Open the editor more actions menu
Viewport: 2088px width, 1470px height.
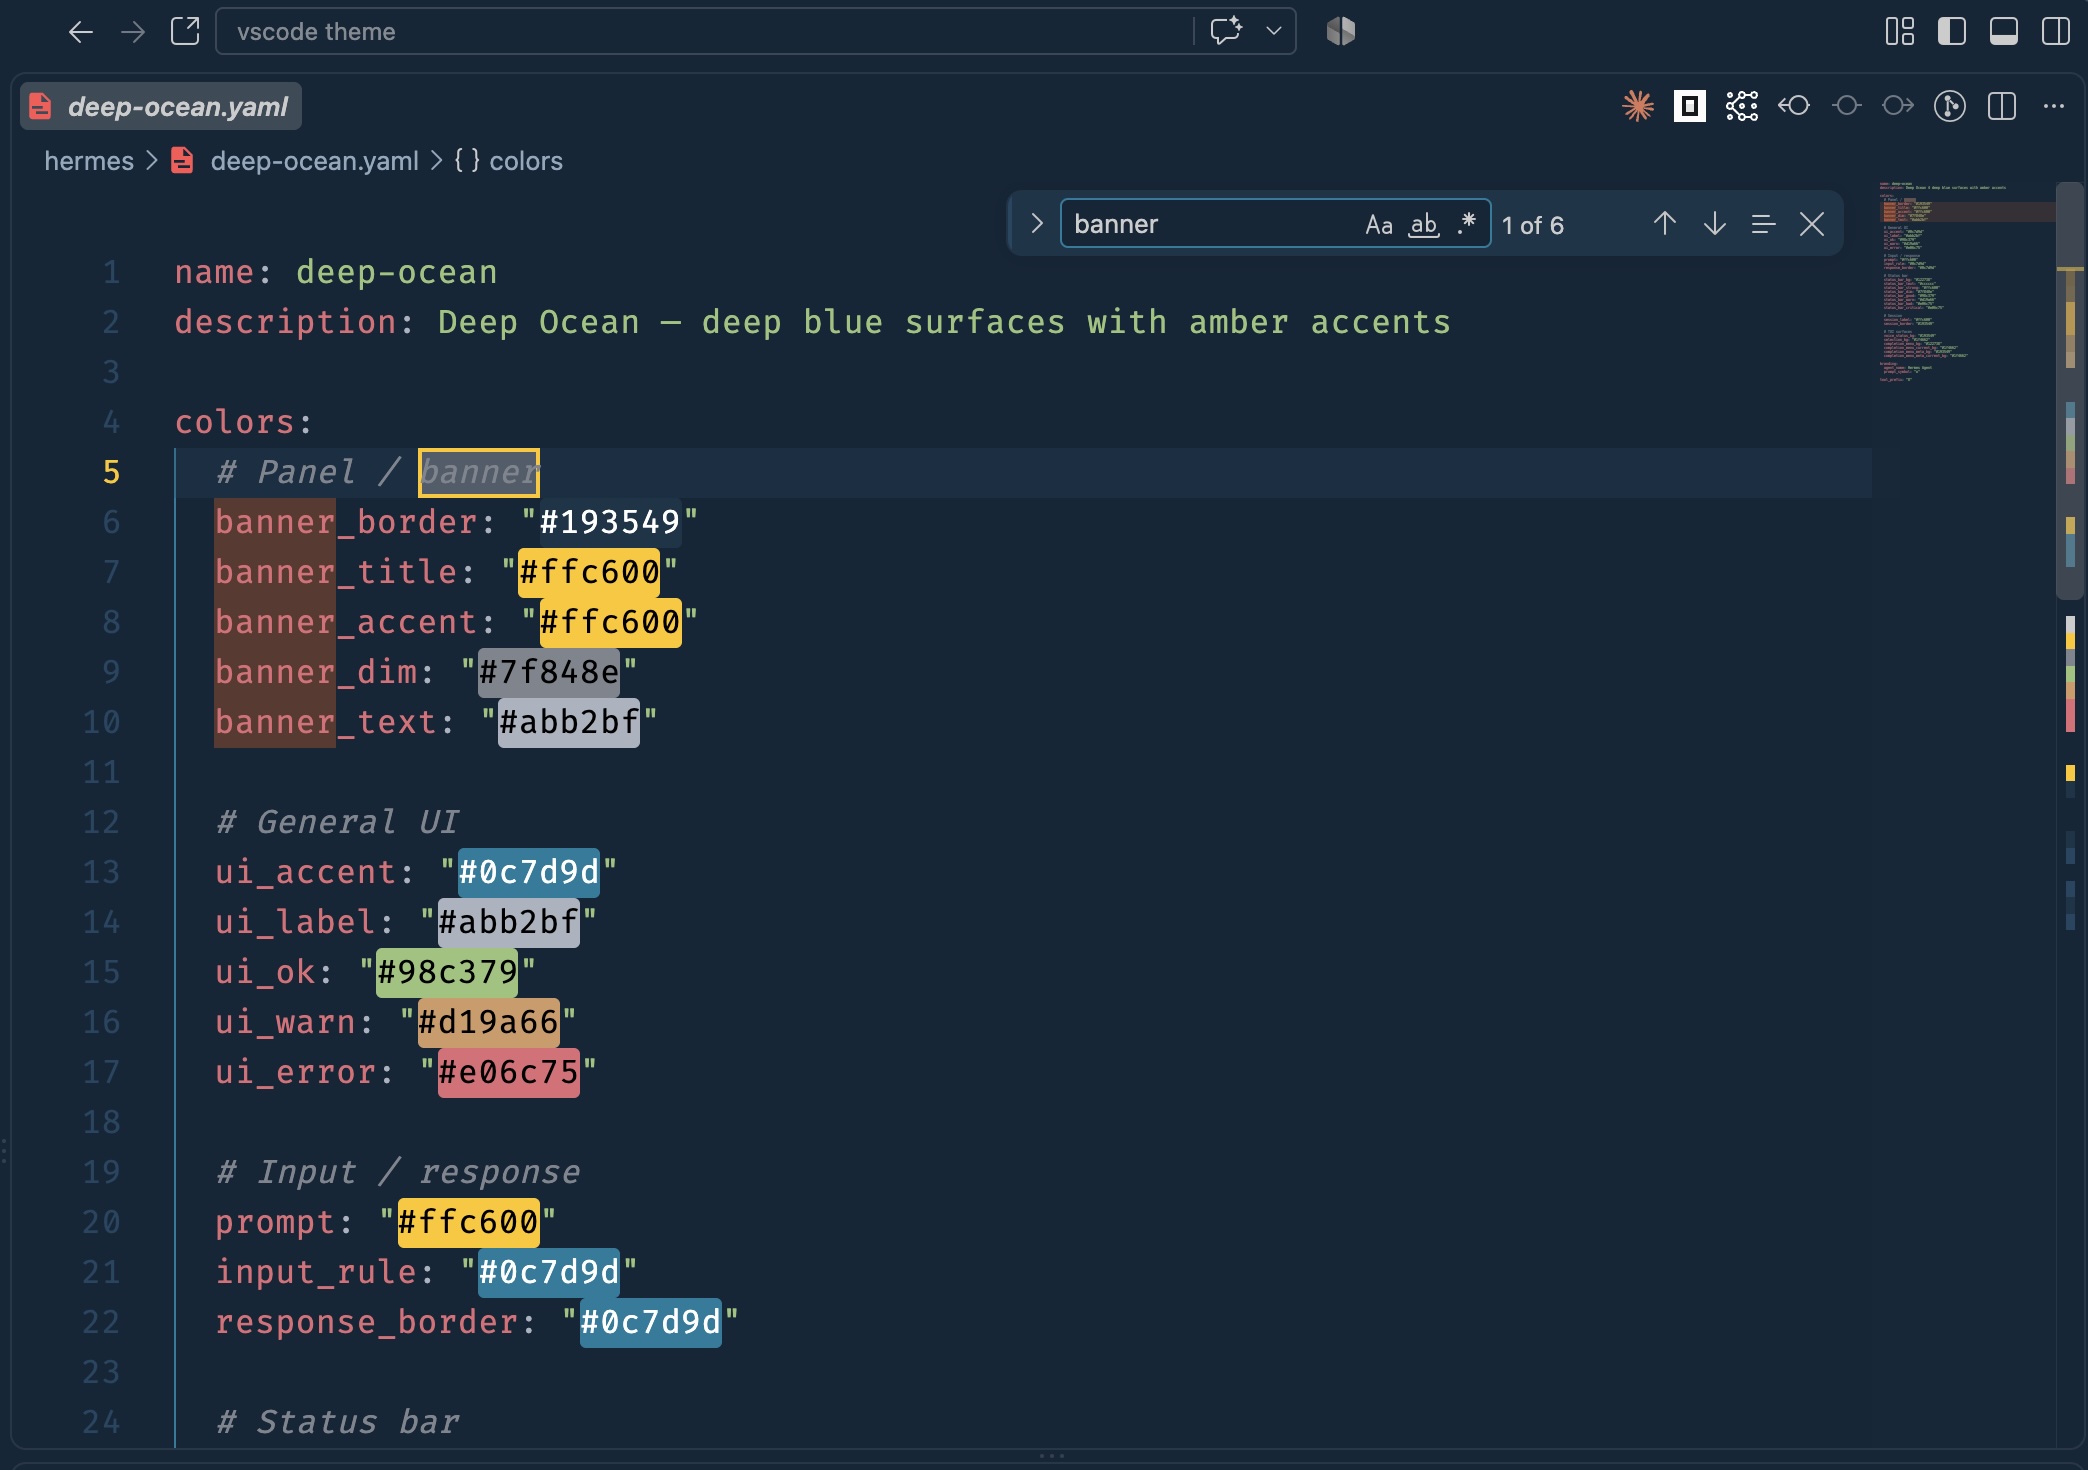pyautogui.click(x=2054, y=106)
